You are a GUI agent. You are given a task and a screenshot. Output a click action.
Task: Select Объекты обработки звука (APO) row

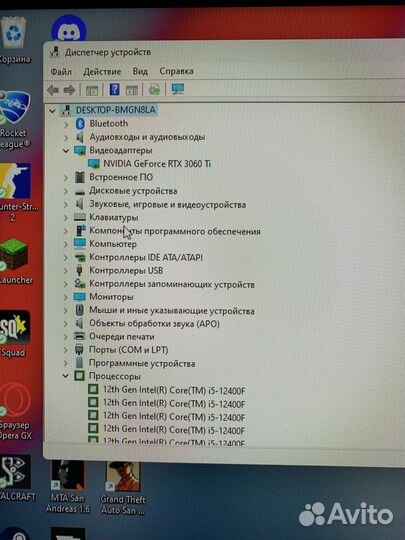tap(154, 324)
